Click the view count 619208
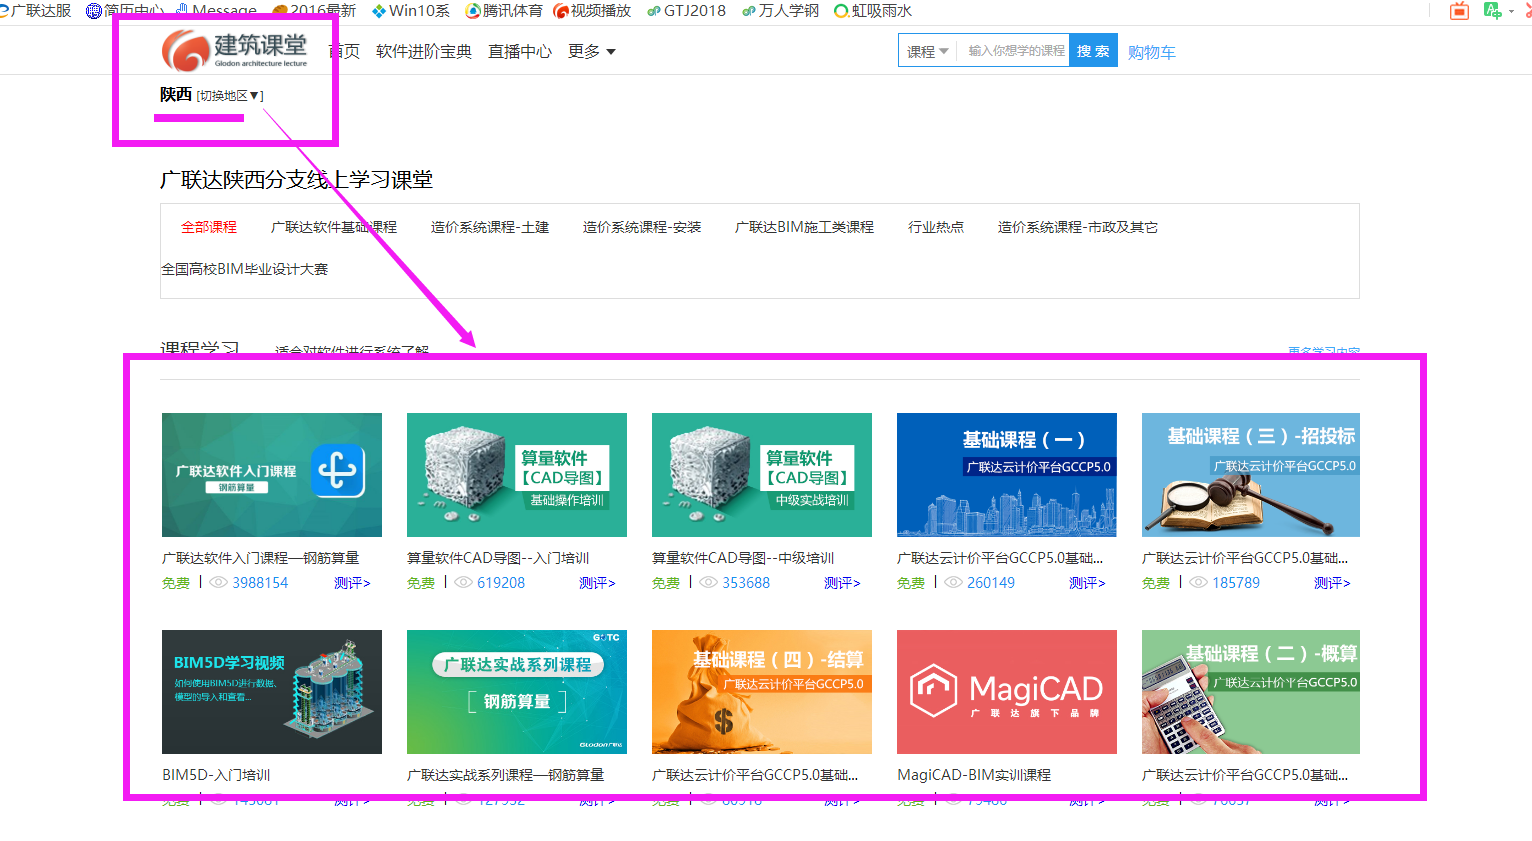 [501, 583]
